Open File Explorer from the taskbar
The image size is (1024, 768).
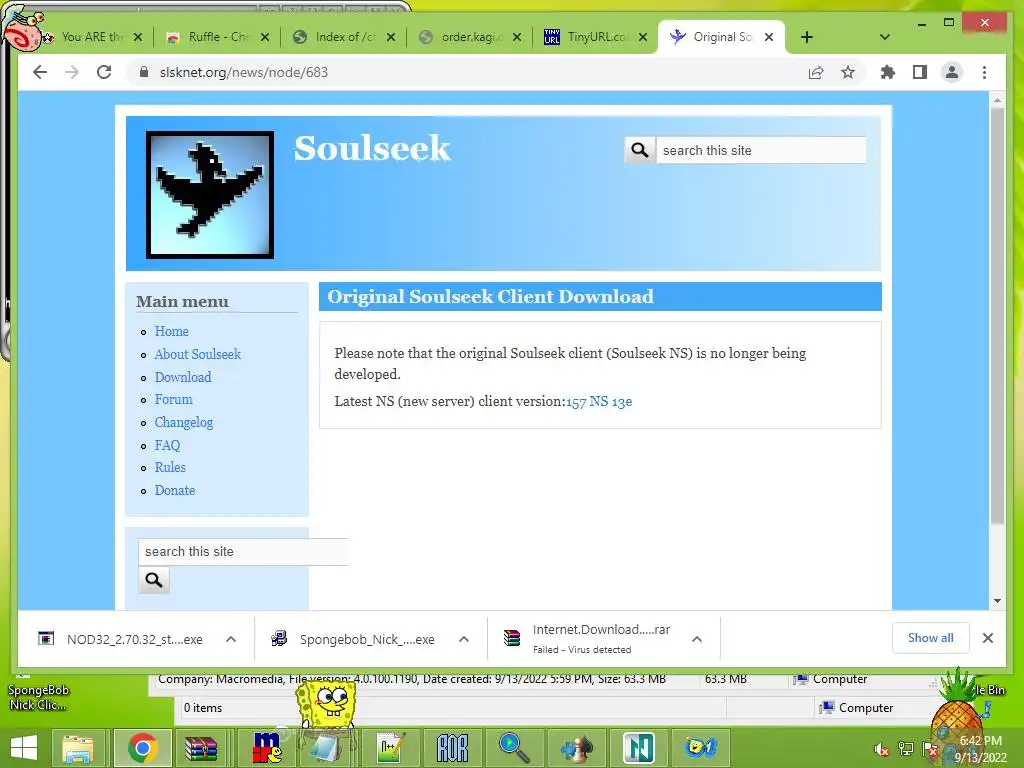pyautogui.click(x=78, y=748)
